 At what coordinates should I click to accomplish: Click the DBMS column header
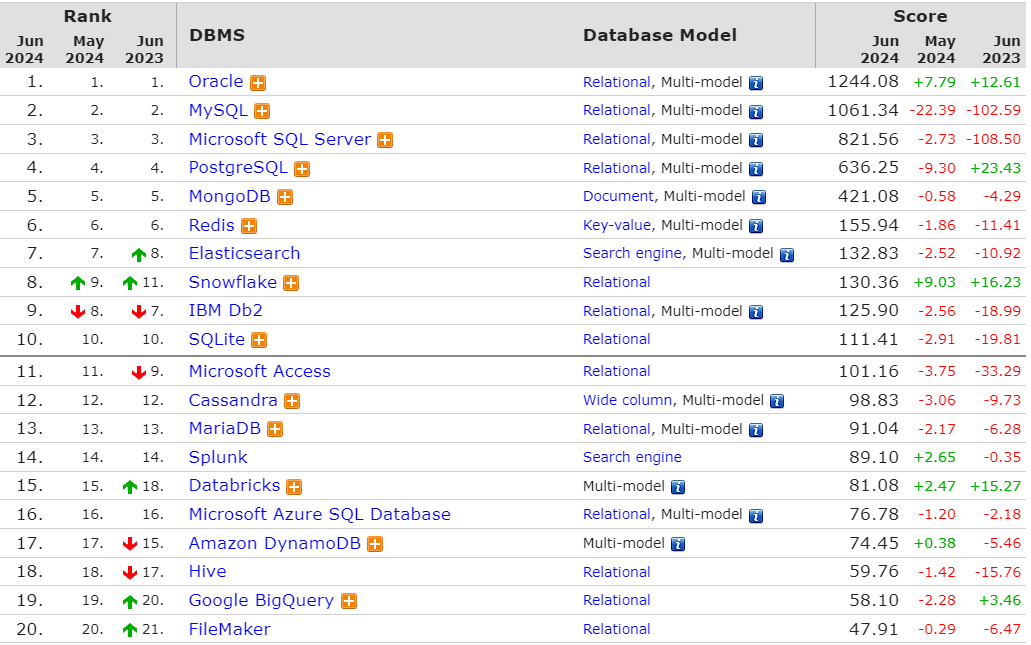coord(217,35)
